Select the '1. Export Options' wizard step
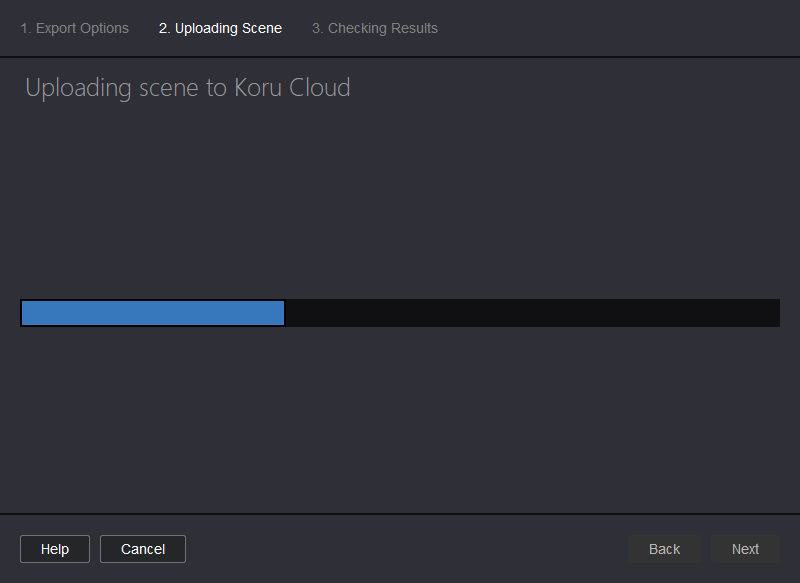 pos(74,28)
